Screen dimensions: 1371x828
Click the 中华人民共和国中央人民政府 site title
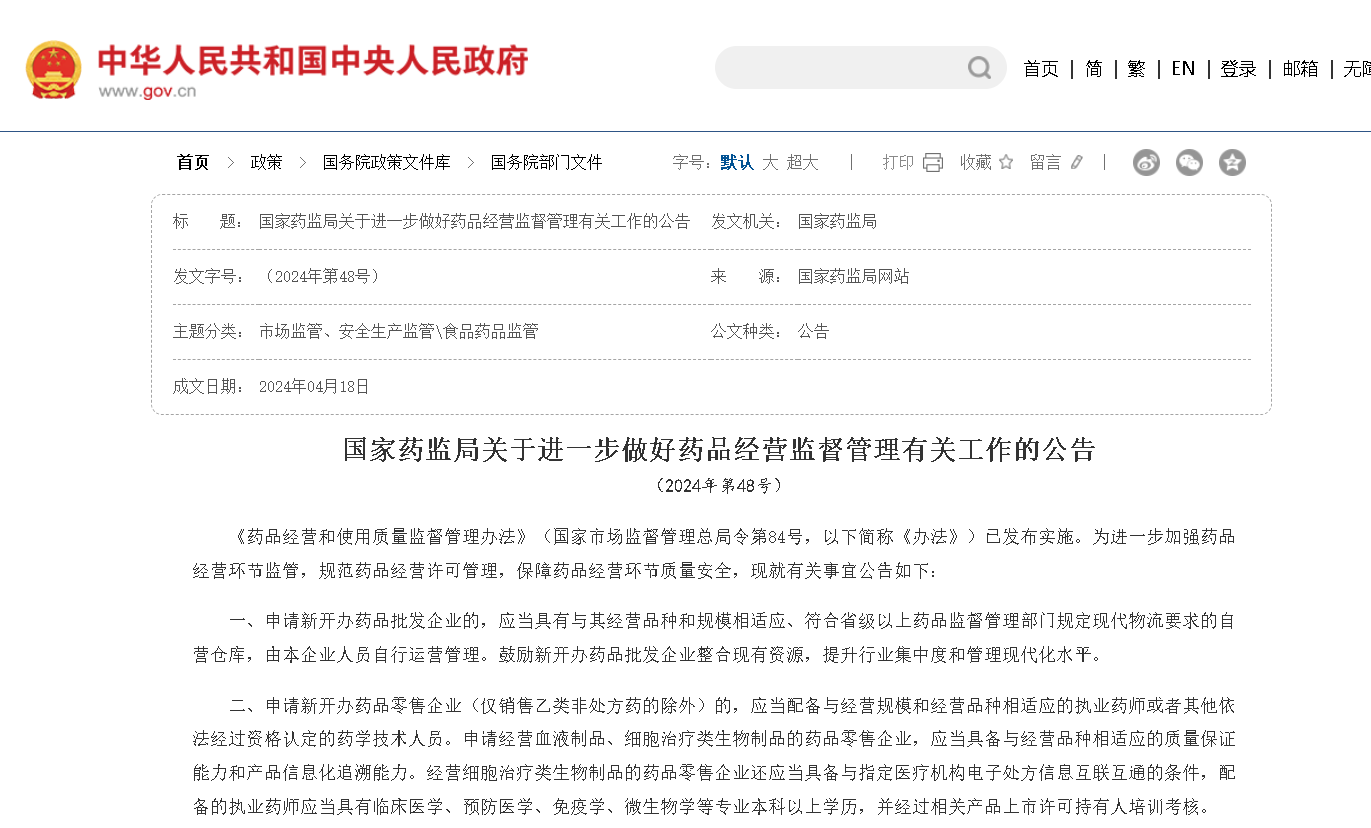click(312, 61)
